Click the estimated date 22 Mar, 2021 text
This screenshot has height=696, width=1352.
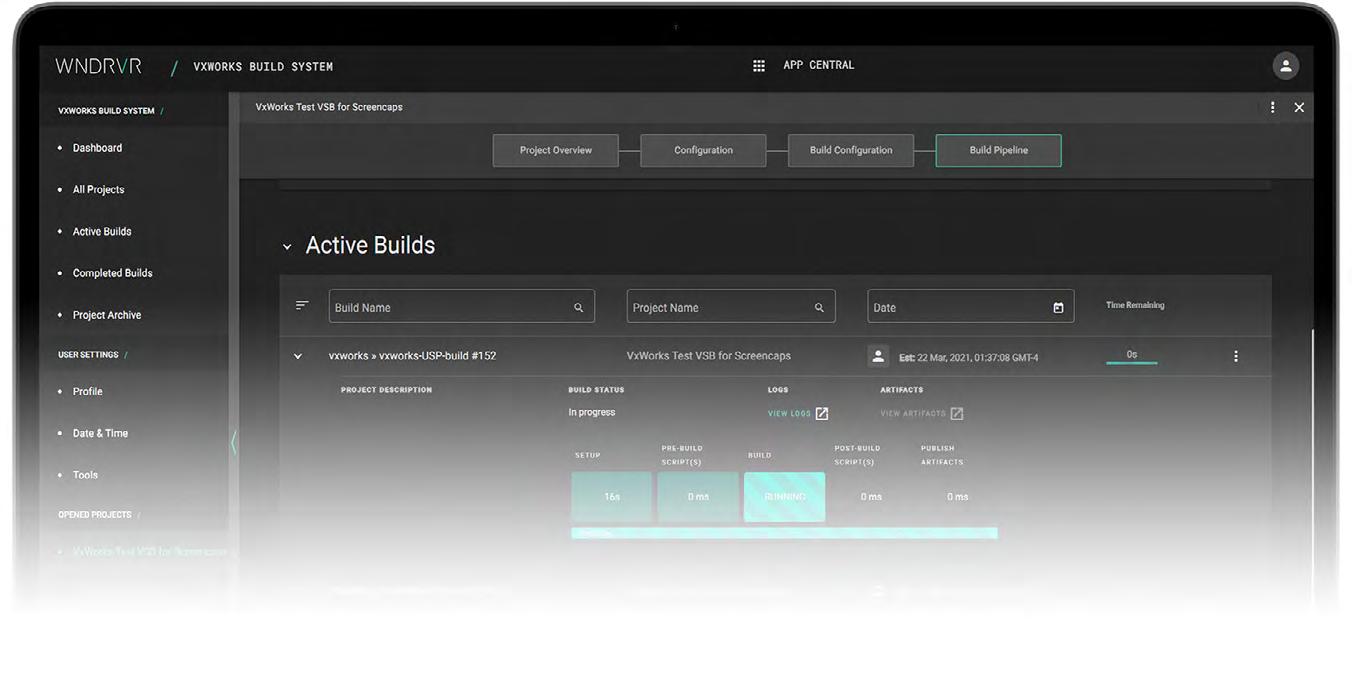tap(968, 357)
